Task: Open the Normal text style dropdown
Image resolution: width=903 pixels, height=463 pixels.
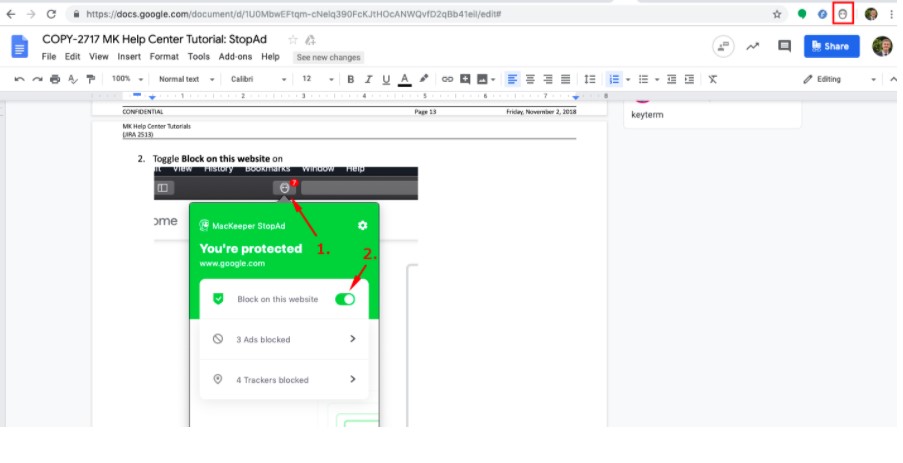Action: (x=187, y=79)
